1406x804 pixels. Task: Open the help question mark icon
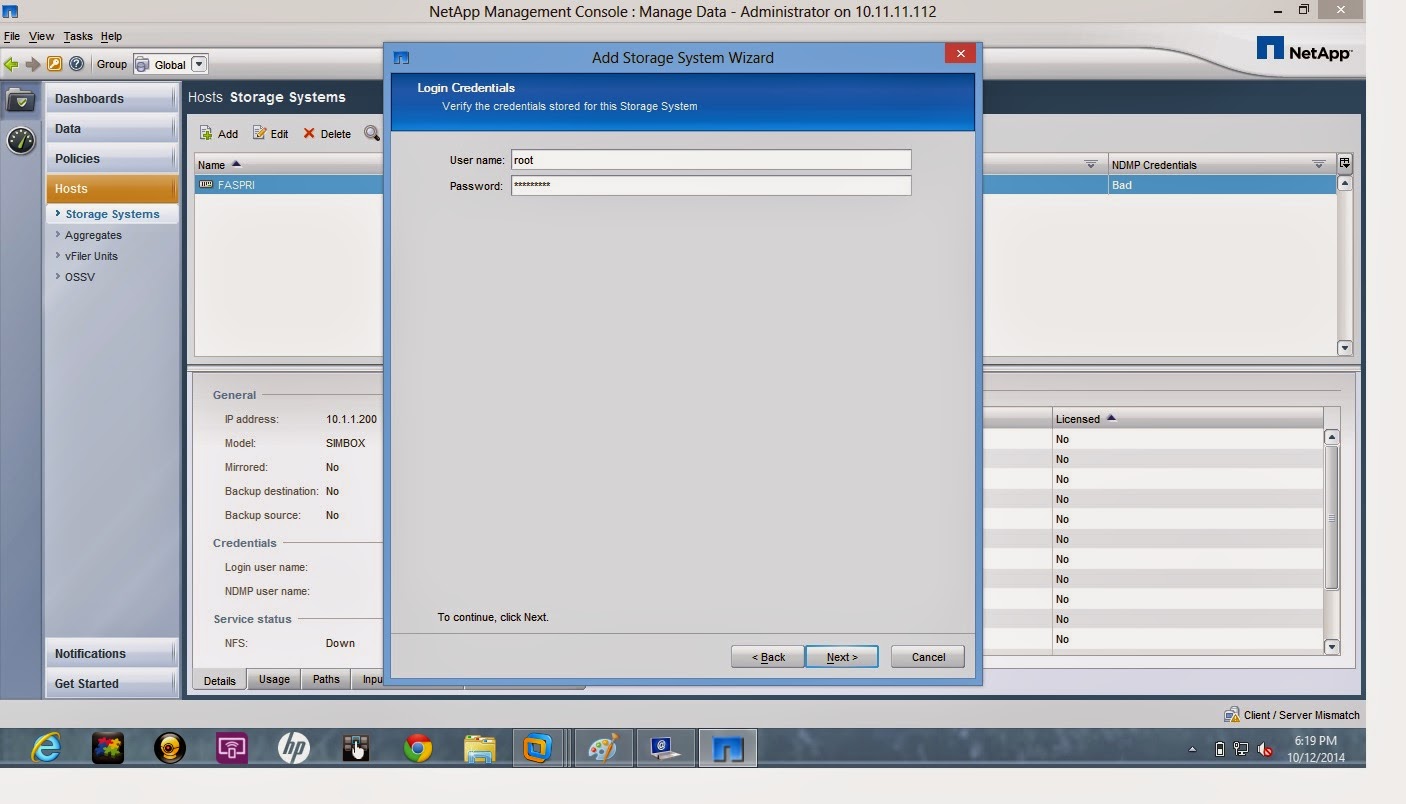click(76, 63)
